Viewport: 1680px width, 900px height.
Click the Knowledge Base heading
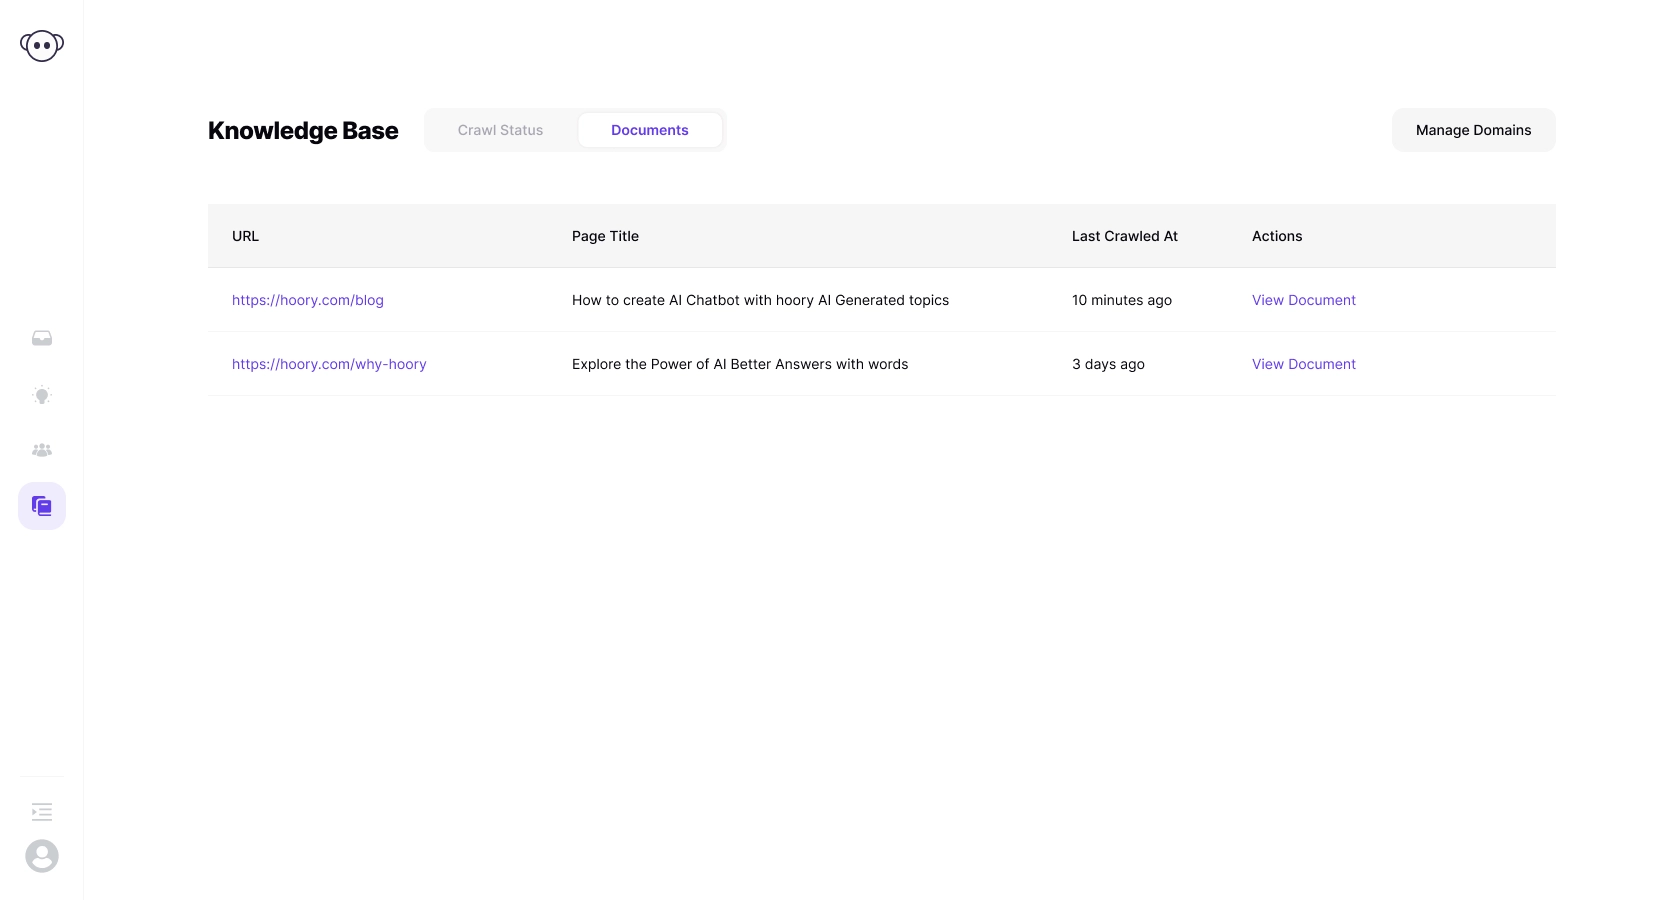click(x=303, y=131)
